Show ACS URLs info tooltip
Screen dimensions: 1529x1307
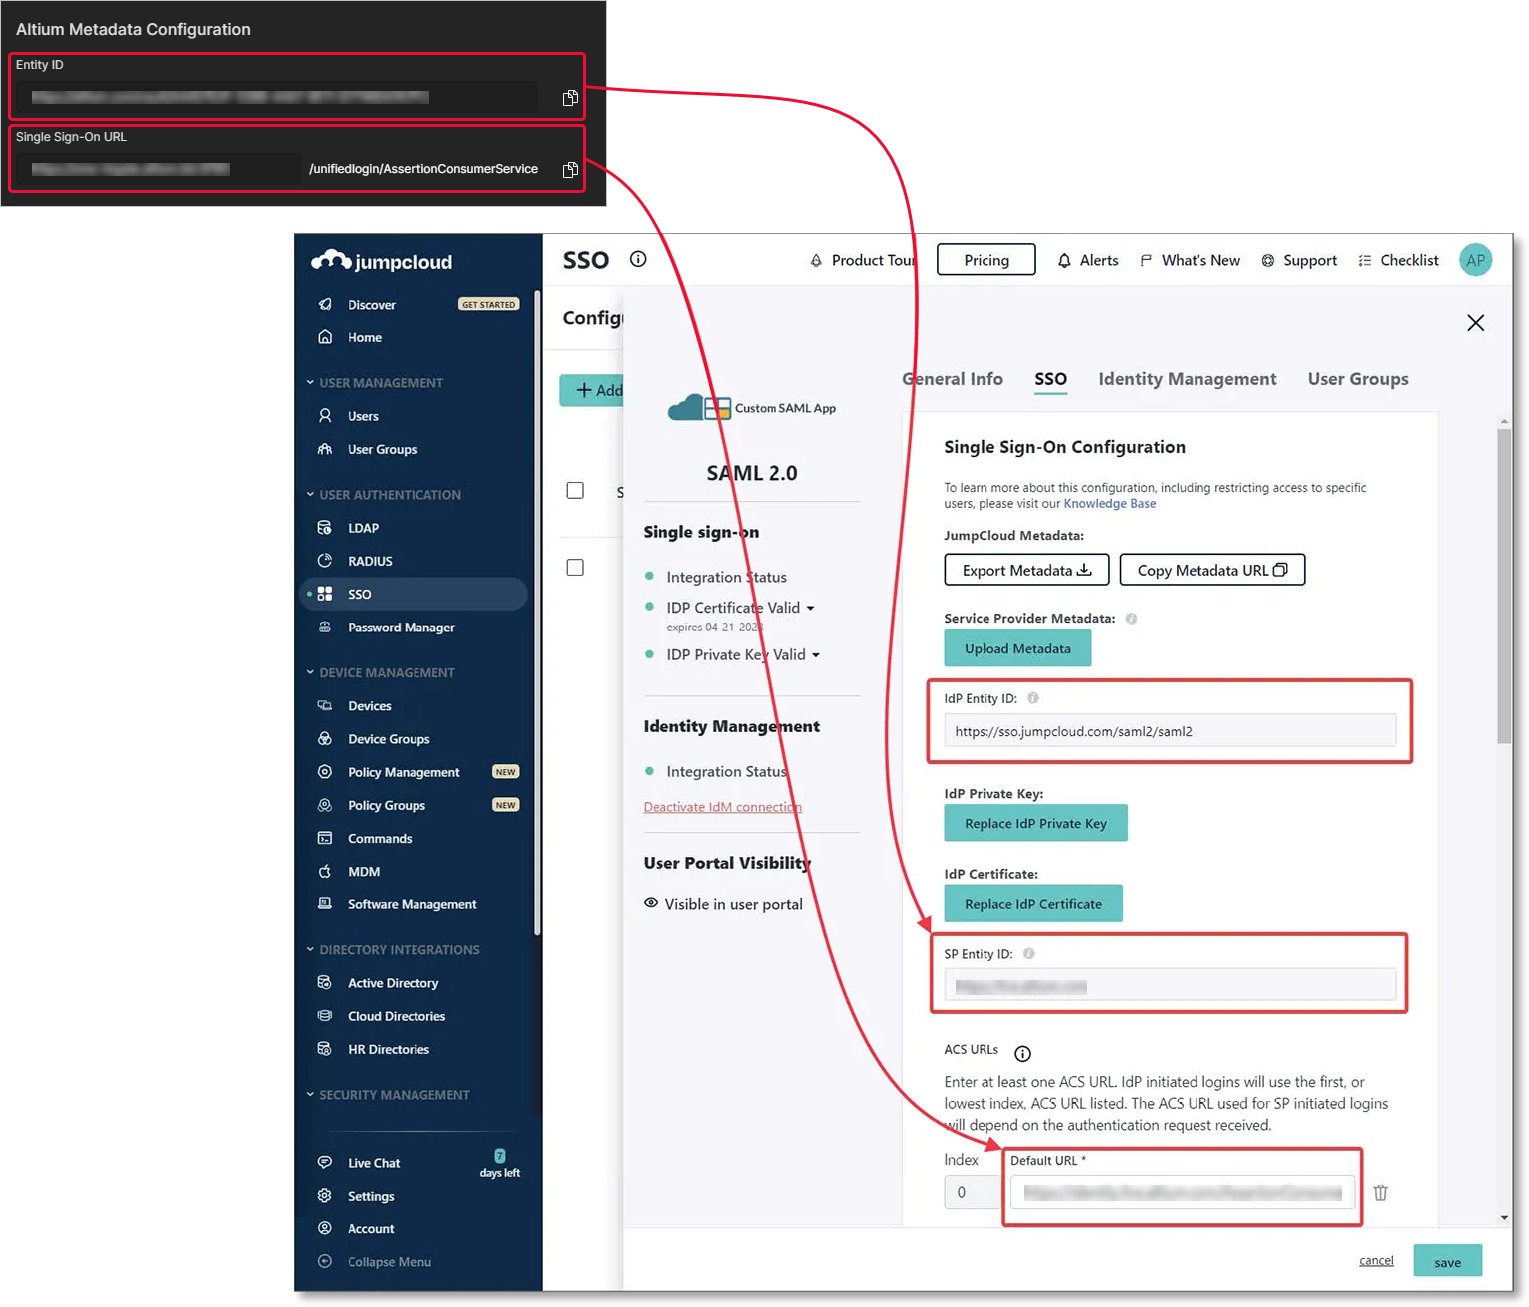click(1022, 1054)
